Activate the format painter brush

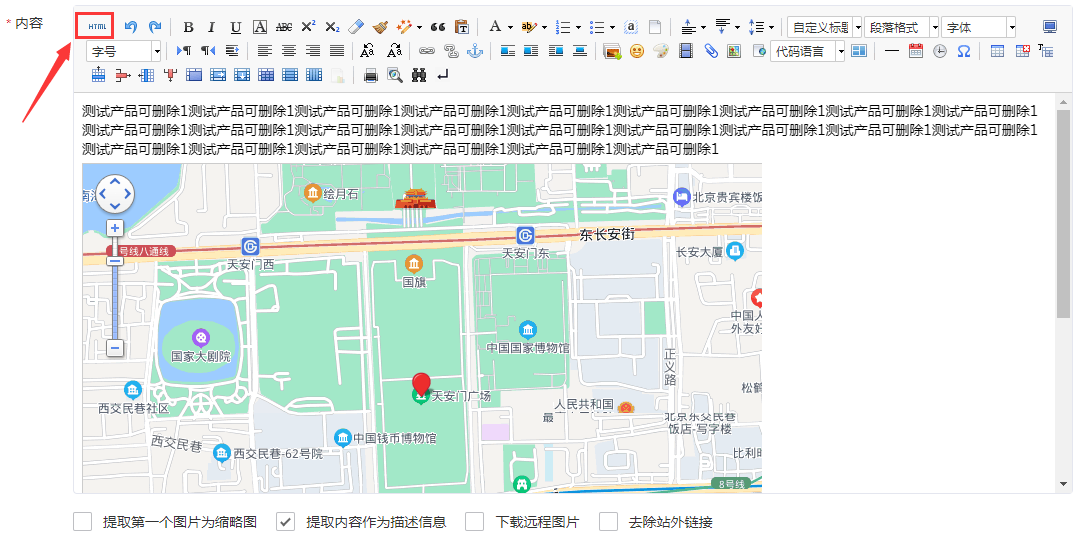380,27
